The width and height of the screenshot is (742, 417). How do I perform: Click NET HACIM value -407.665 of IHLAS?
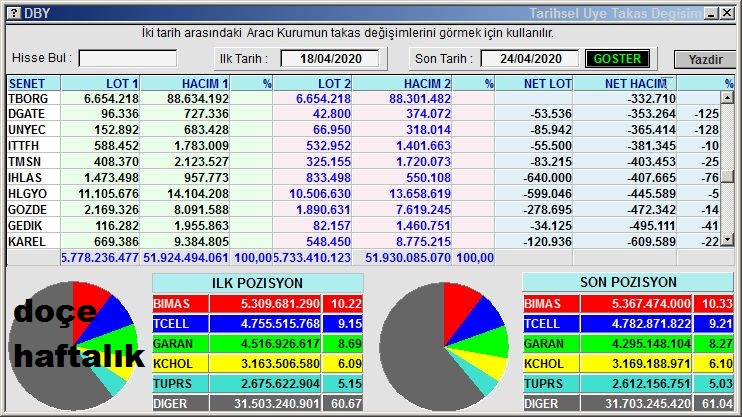tap(652, 177)
